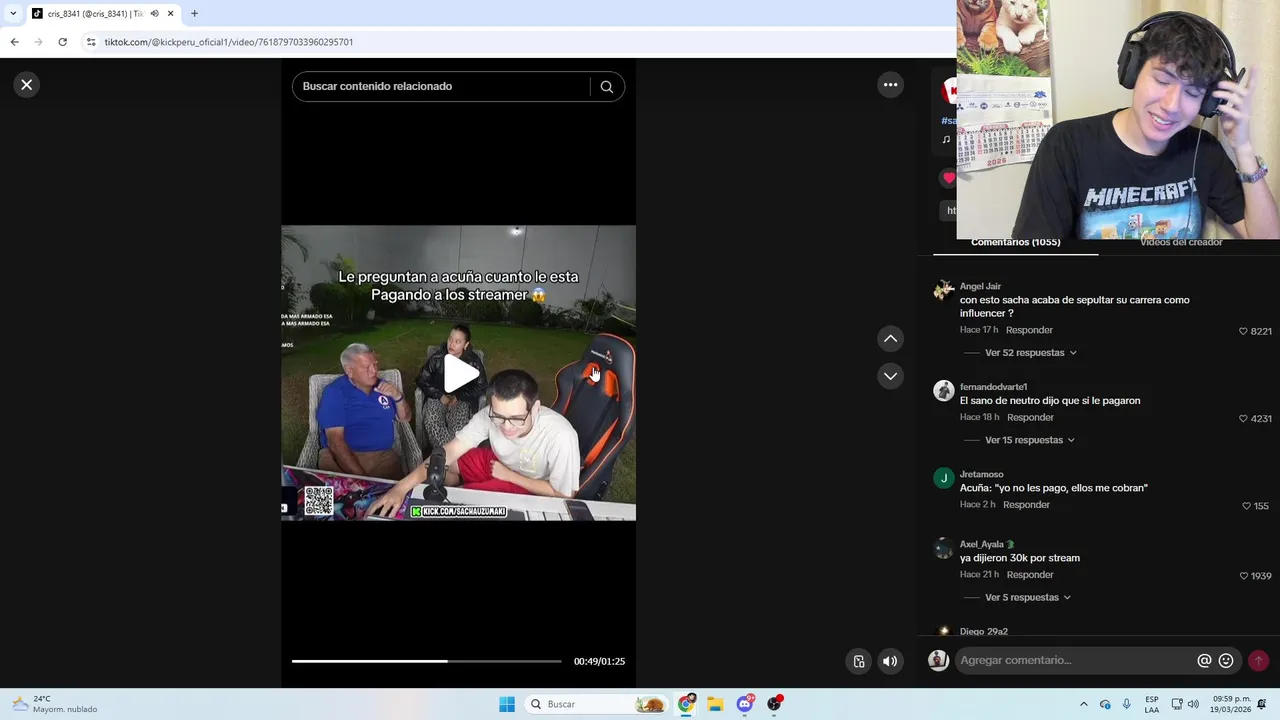
Task: Reply to fernandodvarte1's comment
Action: tap(1030, 417)
